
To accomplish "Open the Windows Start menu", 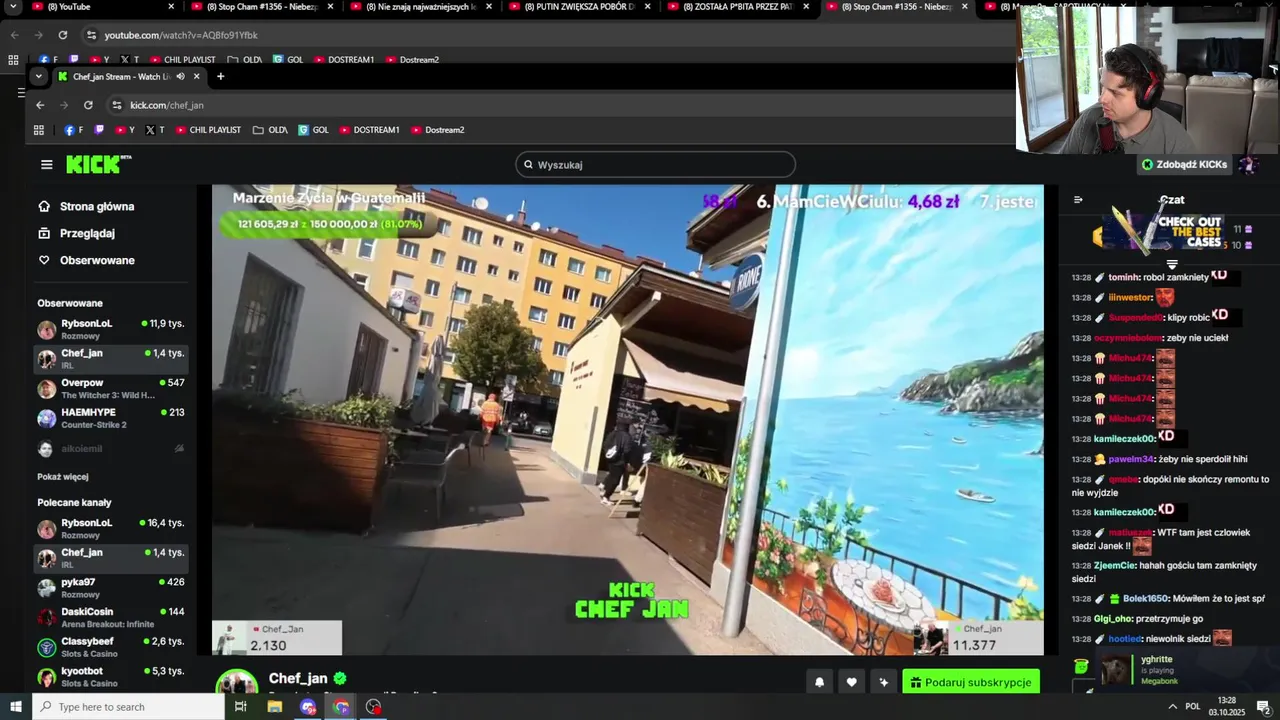I will [x=16, y=707].
